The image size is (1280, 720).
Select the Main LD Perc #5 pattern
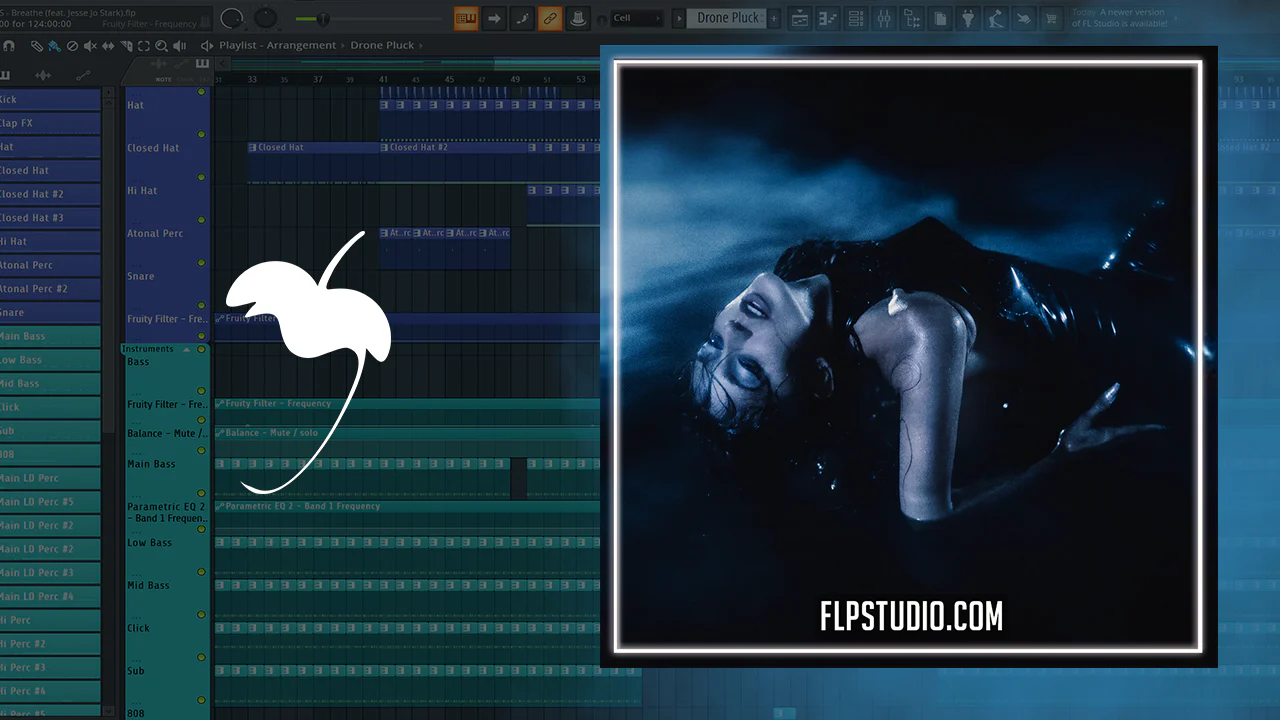coord(50,502)
